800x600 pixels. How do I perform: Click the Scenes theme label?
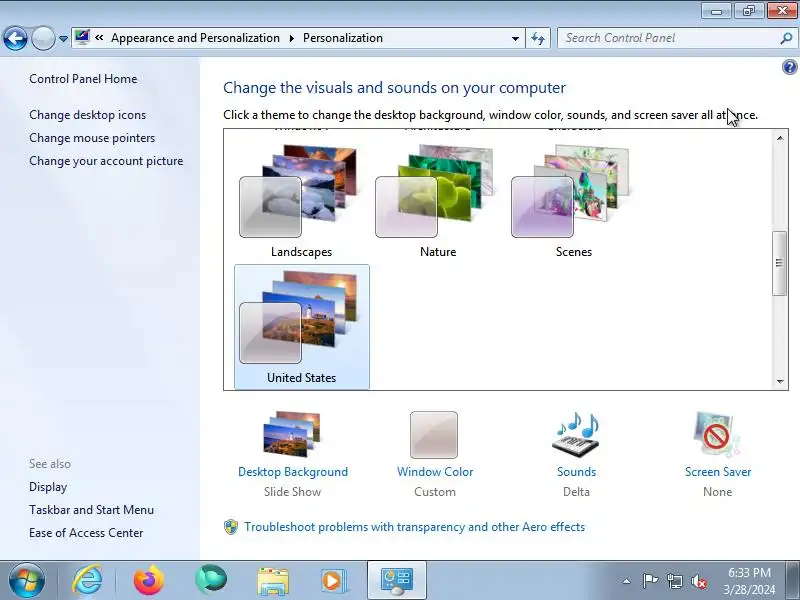pos(573,252)
